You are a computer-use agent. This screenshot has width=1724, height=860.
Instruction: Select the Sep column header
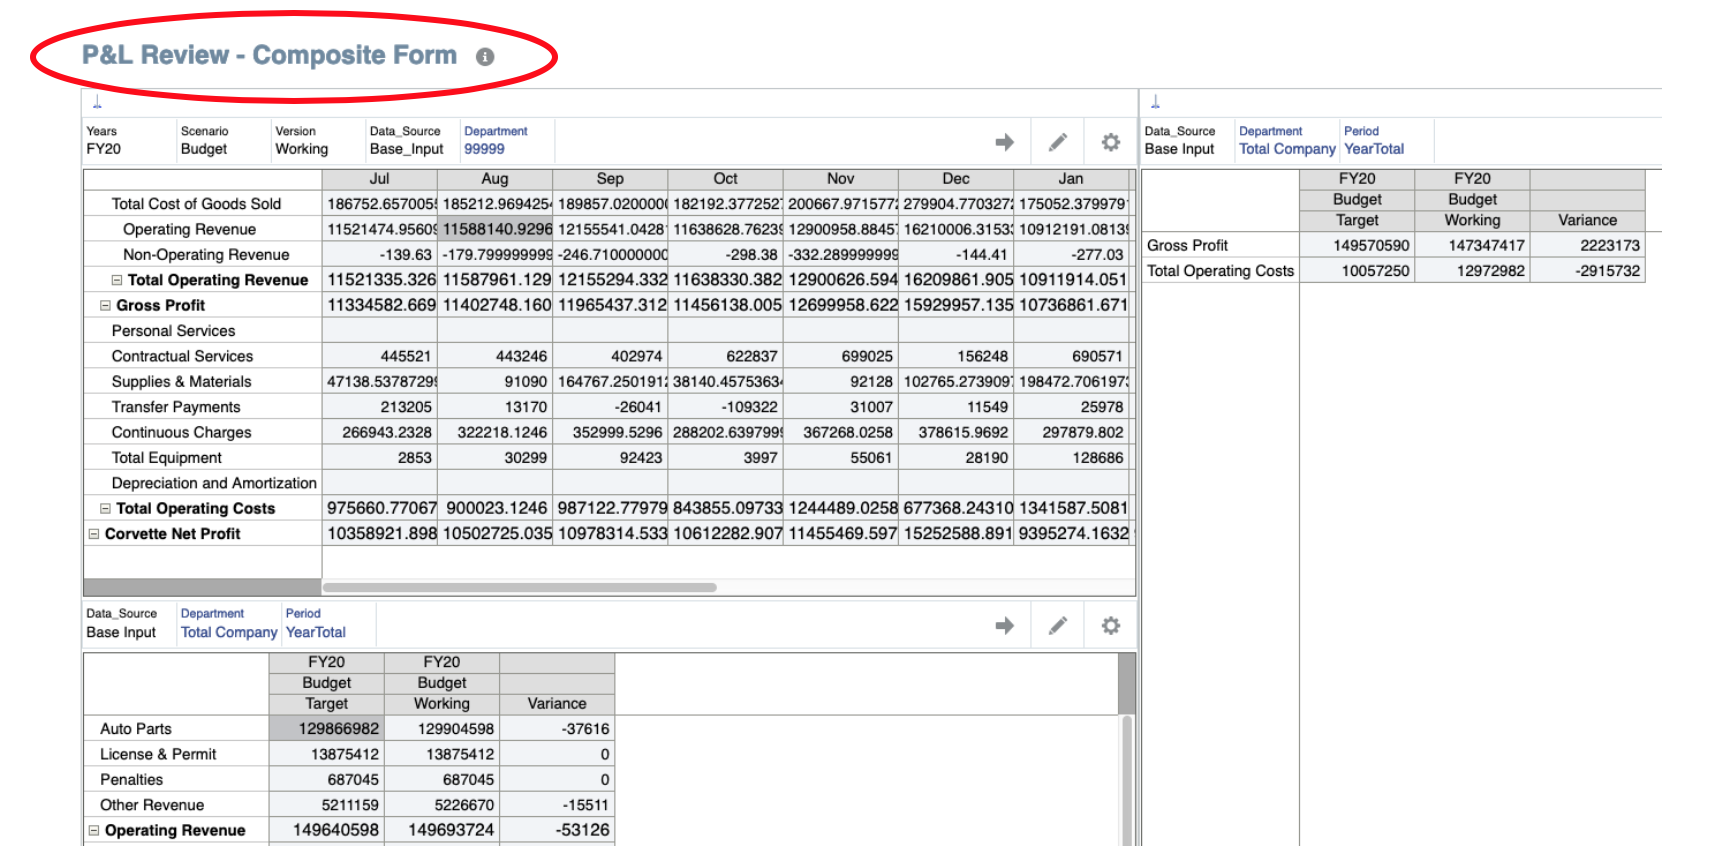click(610, 179)
